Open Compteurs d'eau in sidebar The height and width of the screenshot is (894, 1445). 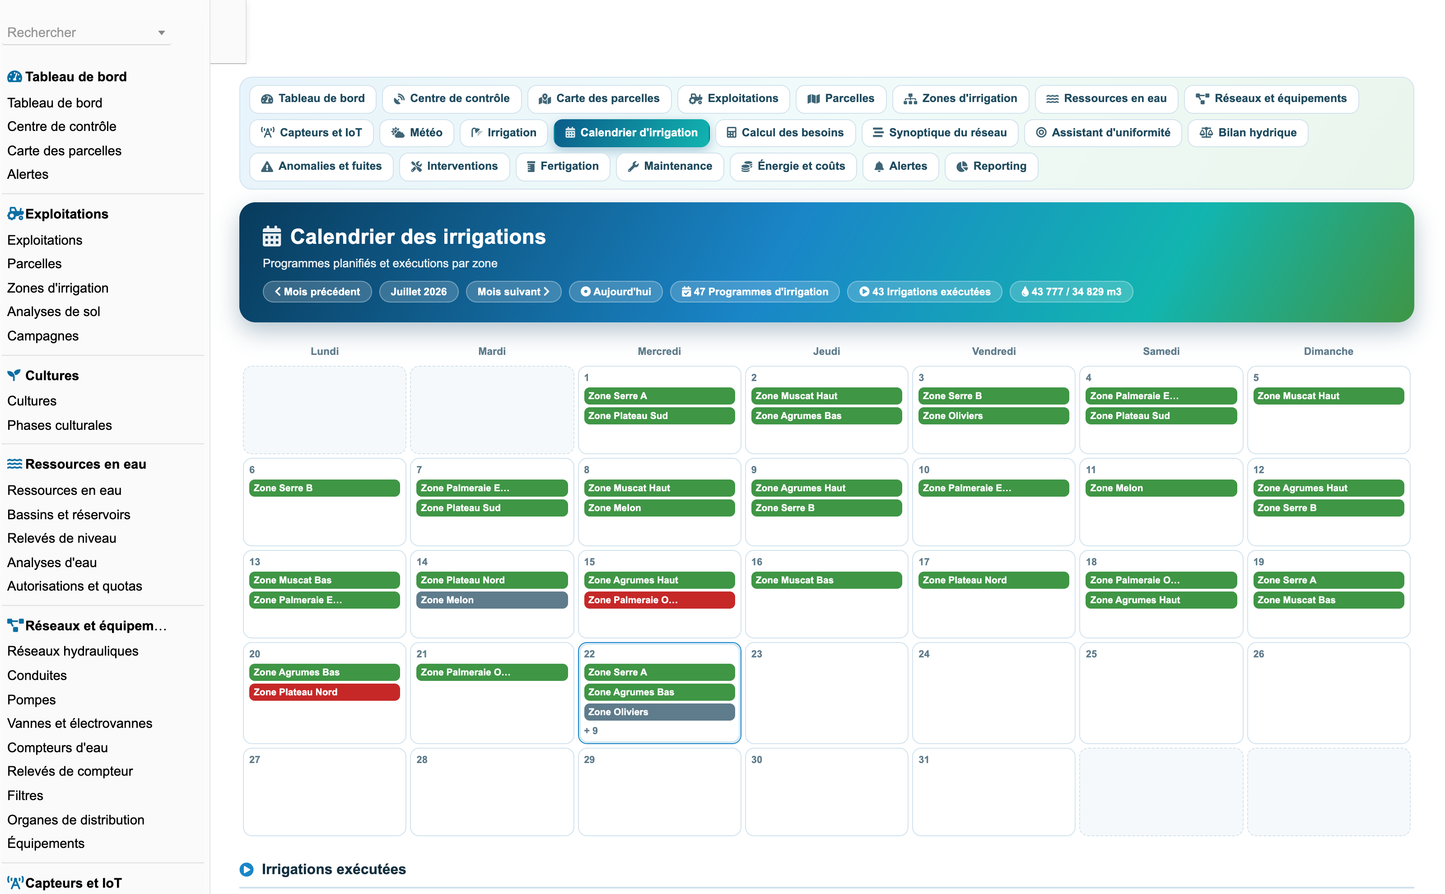58,748
